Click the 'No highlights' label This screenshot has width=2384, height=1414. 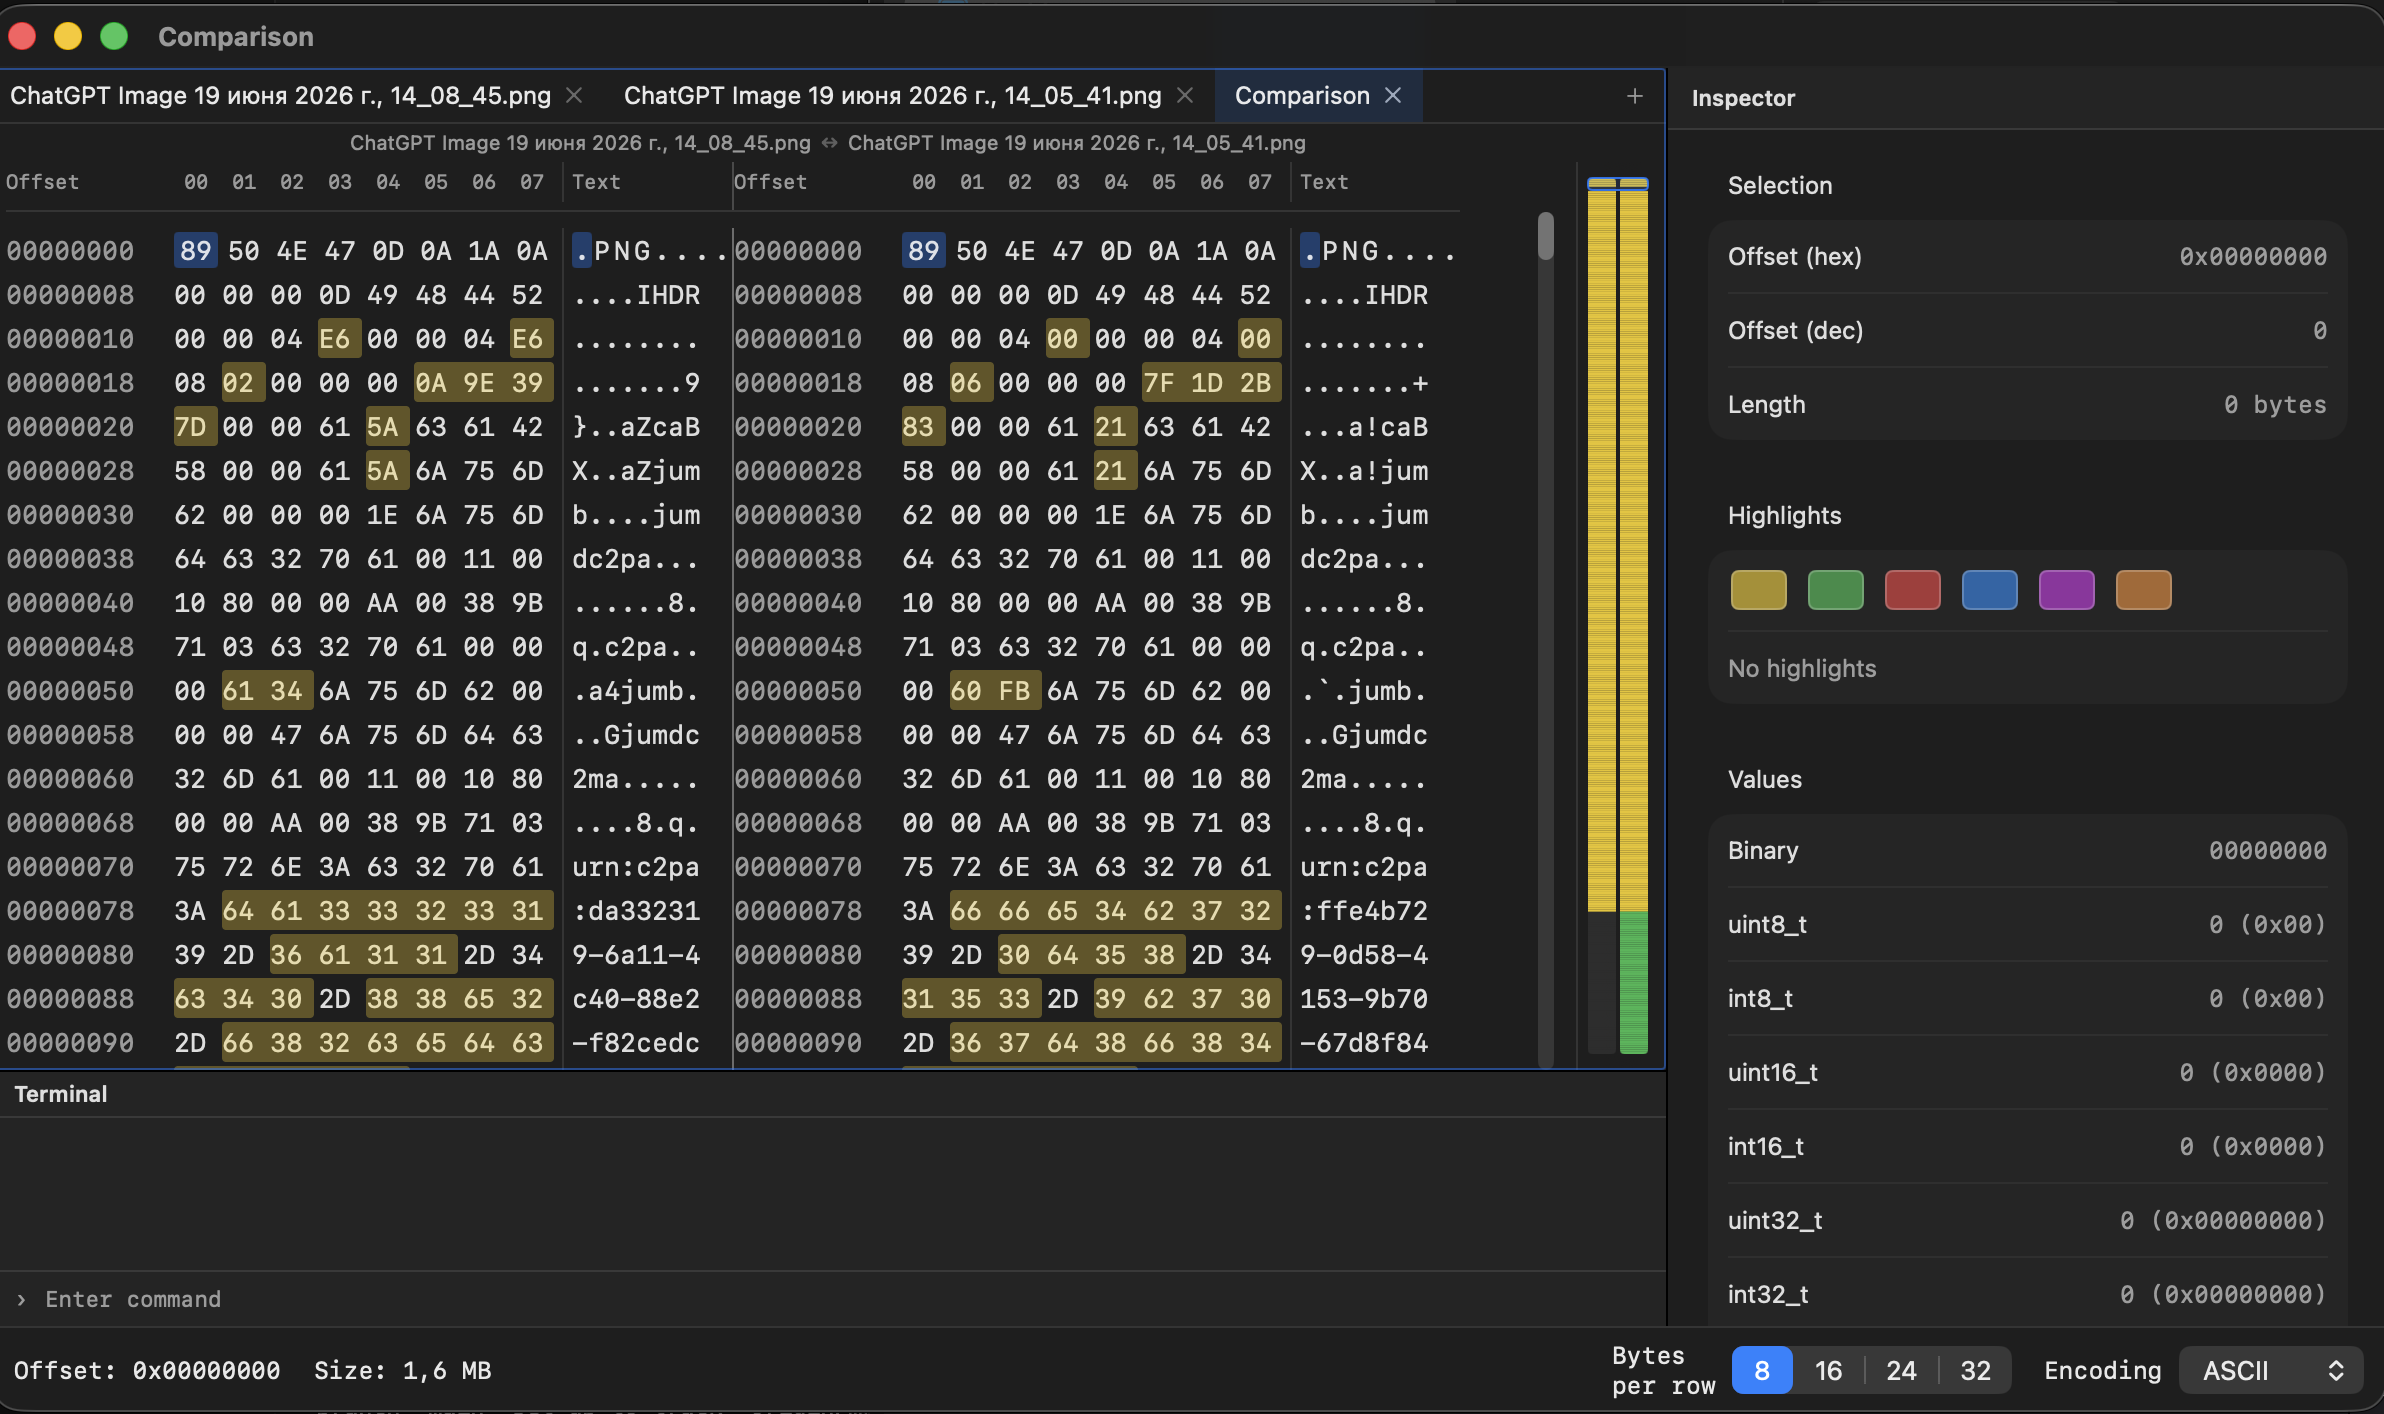(x=1802, y=668)
